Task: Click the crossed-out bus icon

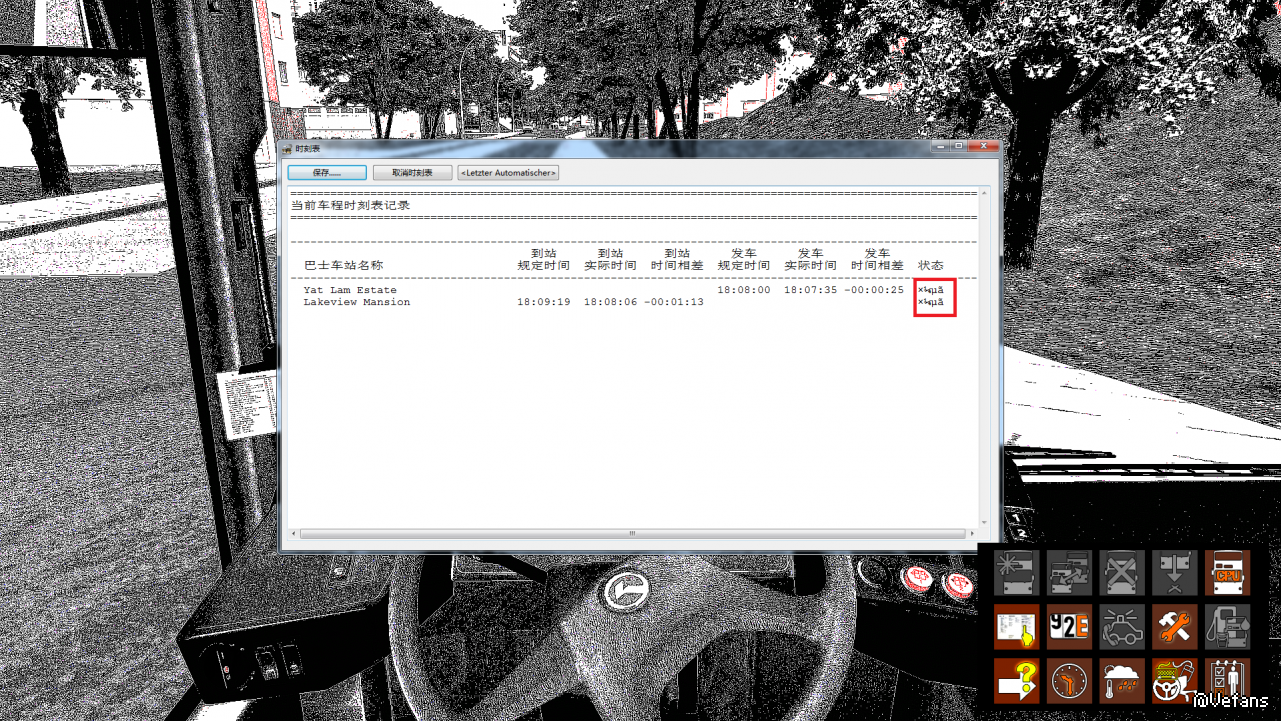Action: (1122, 573)
